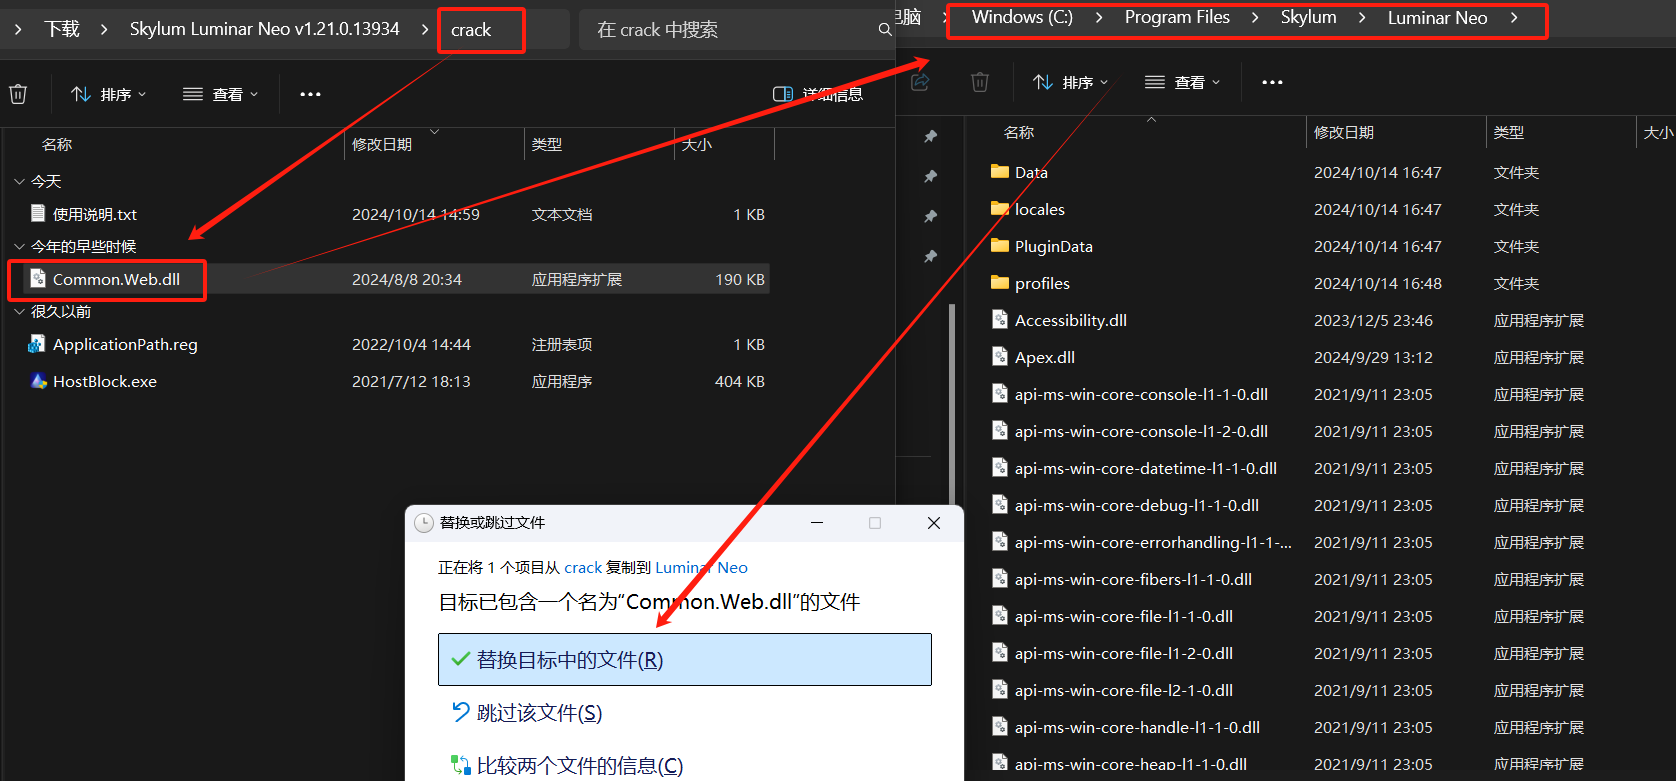The height and width of the screenshot is (781, 1676).
Task: Go to Skylum breadcrumb in right window
Action: [1308, 17]
